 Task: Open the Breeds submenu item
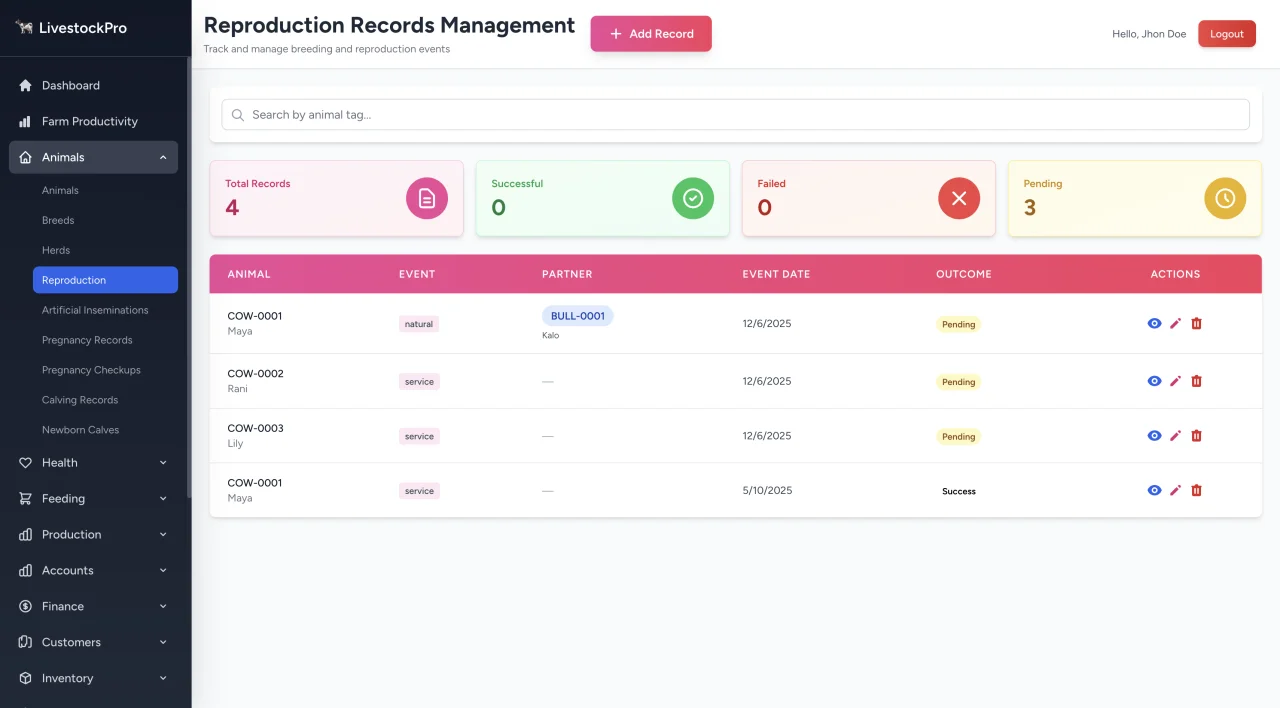(x=105, y=220)
